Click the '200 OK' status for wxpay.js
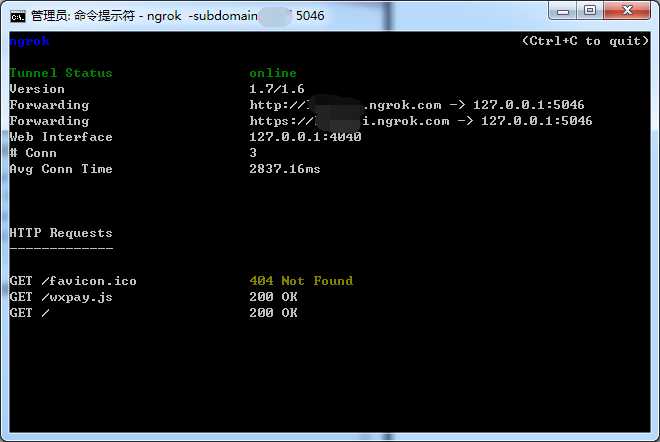The height and width of the screenshot is (442, 660). (273, 297)
